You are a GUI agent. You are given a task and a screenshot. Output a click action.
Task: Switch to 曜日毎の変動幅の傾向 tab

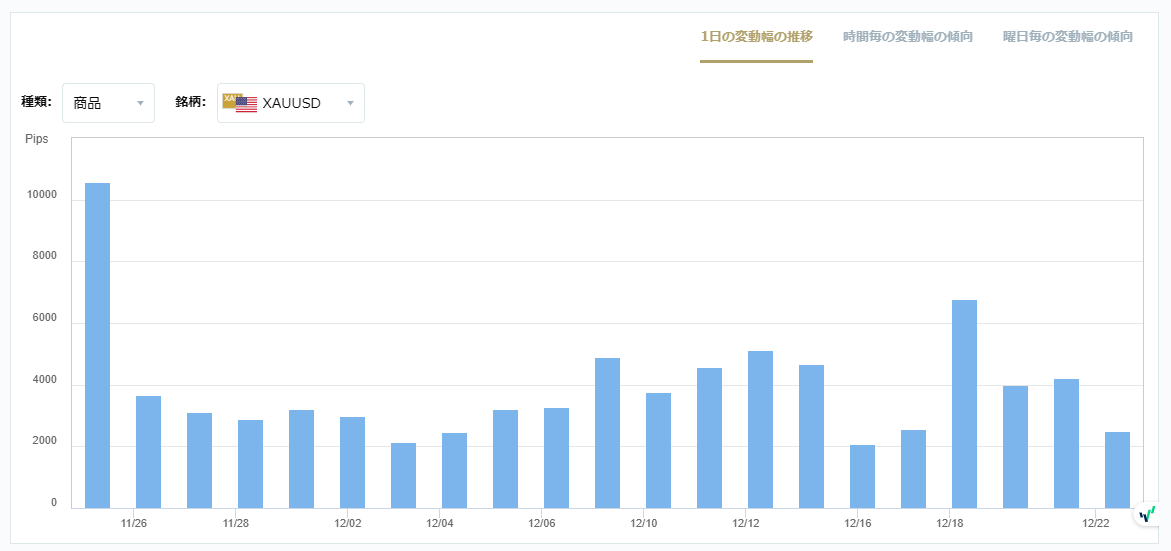[x=1068, y=37]
